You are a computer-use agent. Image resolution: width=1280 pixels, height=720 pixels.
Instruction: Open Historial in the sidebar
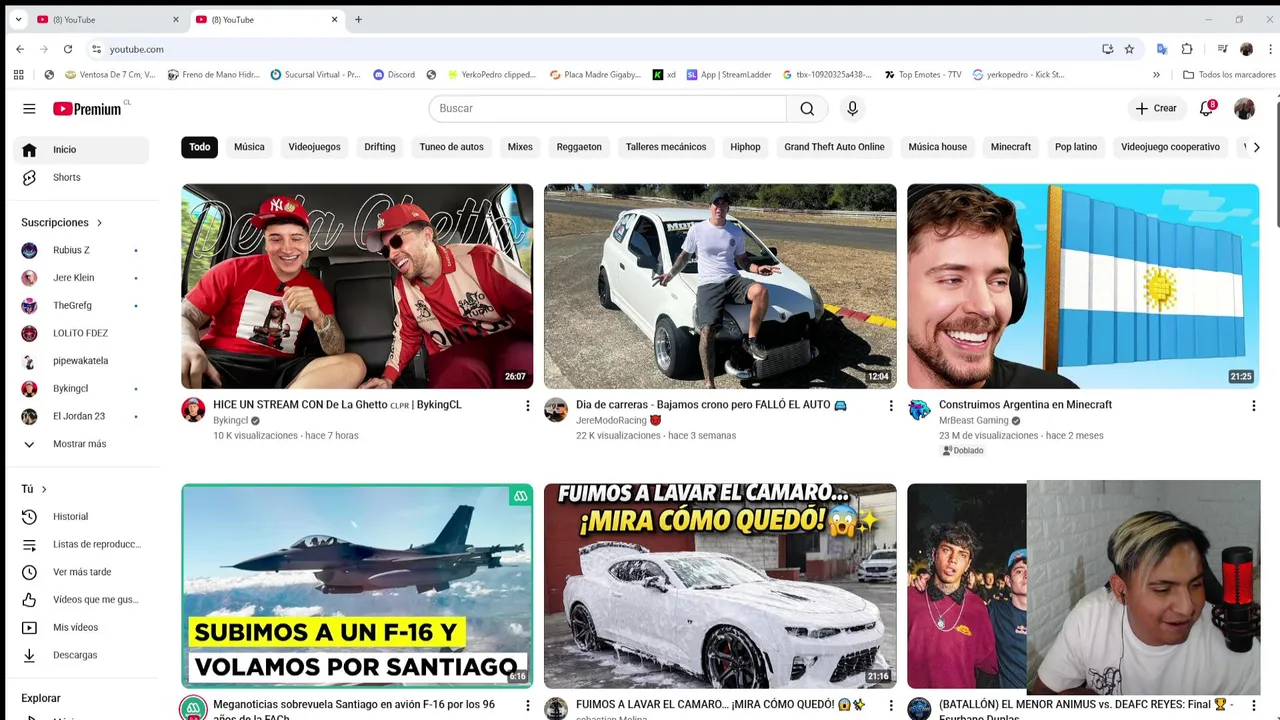click(x=81, y=516)
